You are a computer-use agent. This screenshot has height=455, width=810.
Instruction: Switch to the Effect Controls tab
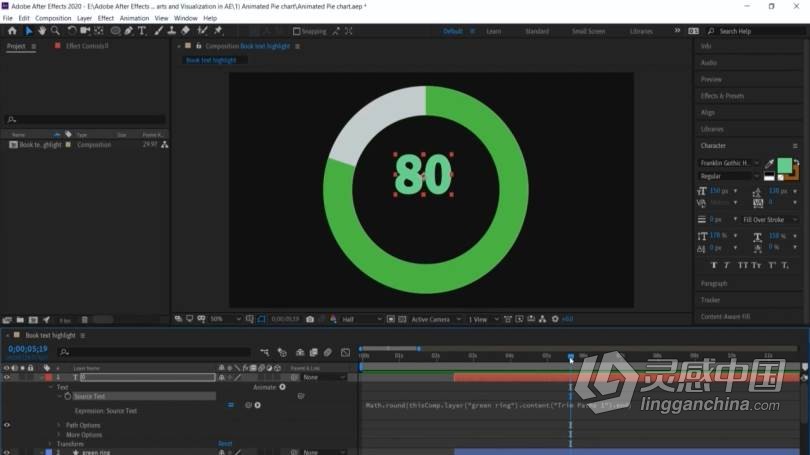87,46
